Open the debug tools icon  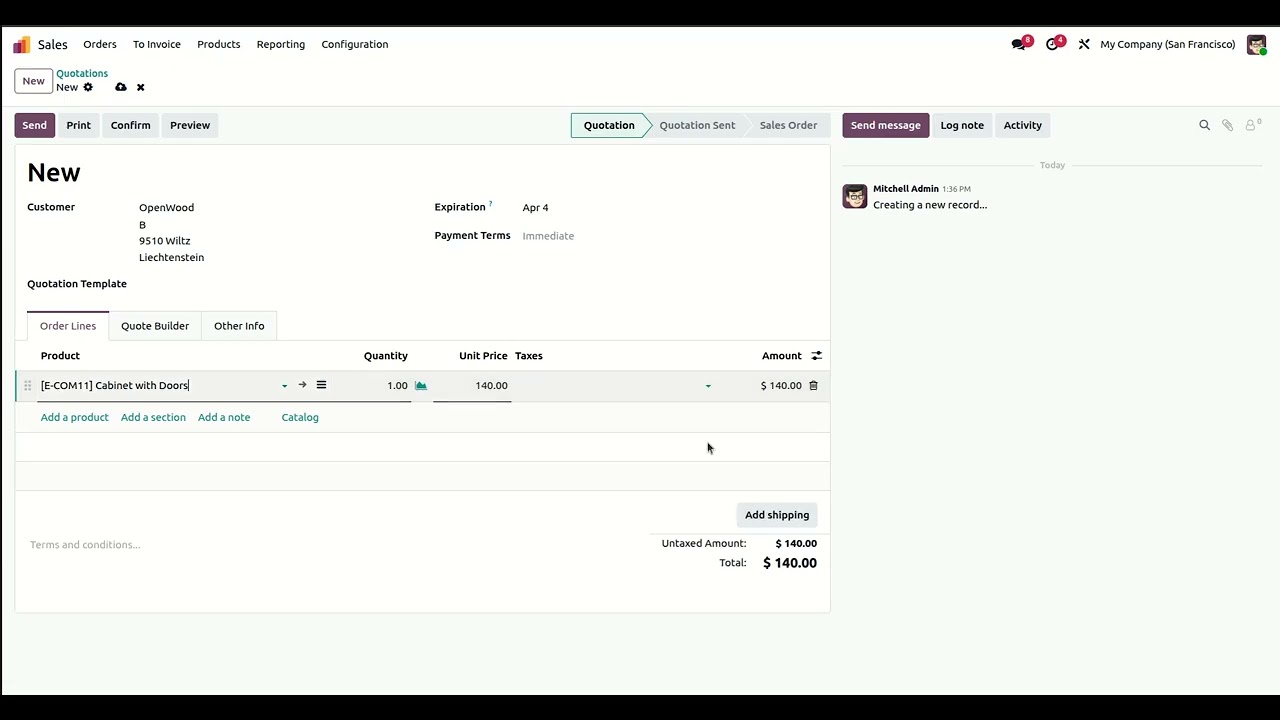(1084, 44)
